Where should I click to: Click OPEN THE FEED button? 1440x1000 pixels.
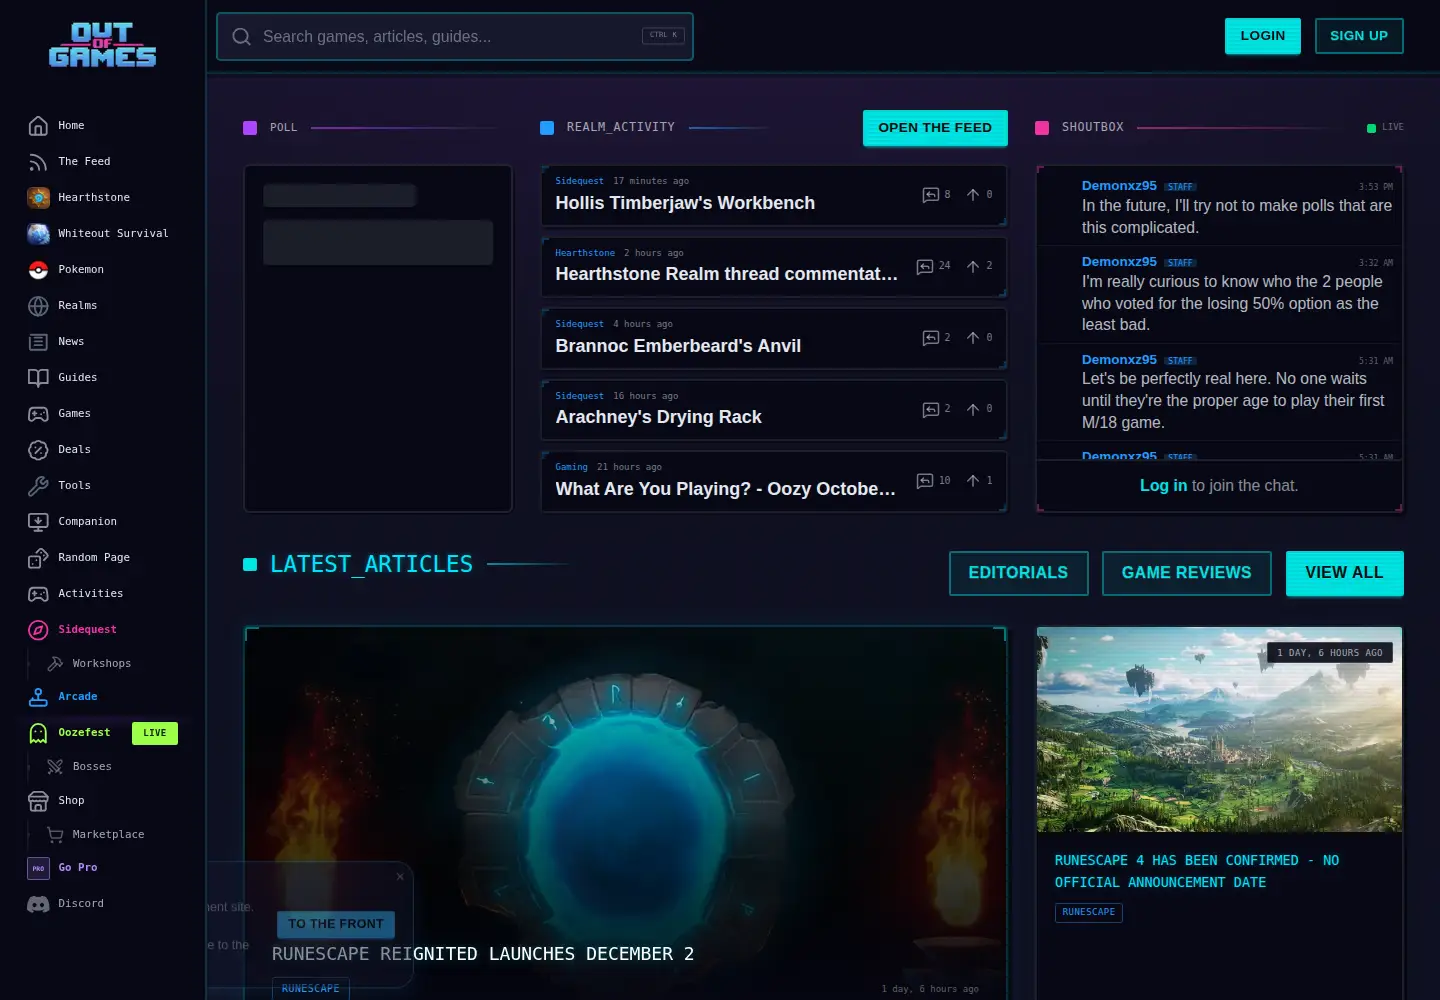pos(935,128)
